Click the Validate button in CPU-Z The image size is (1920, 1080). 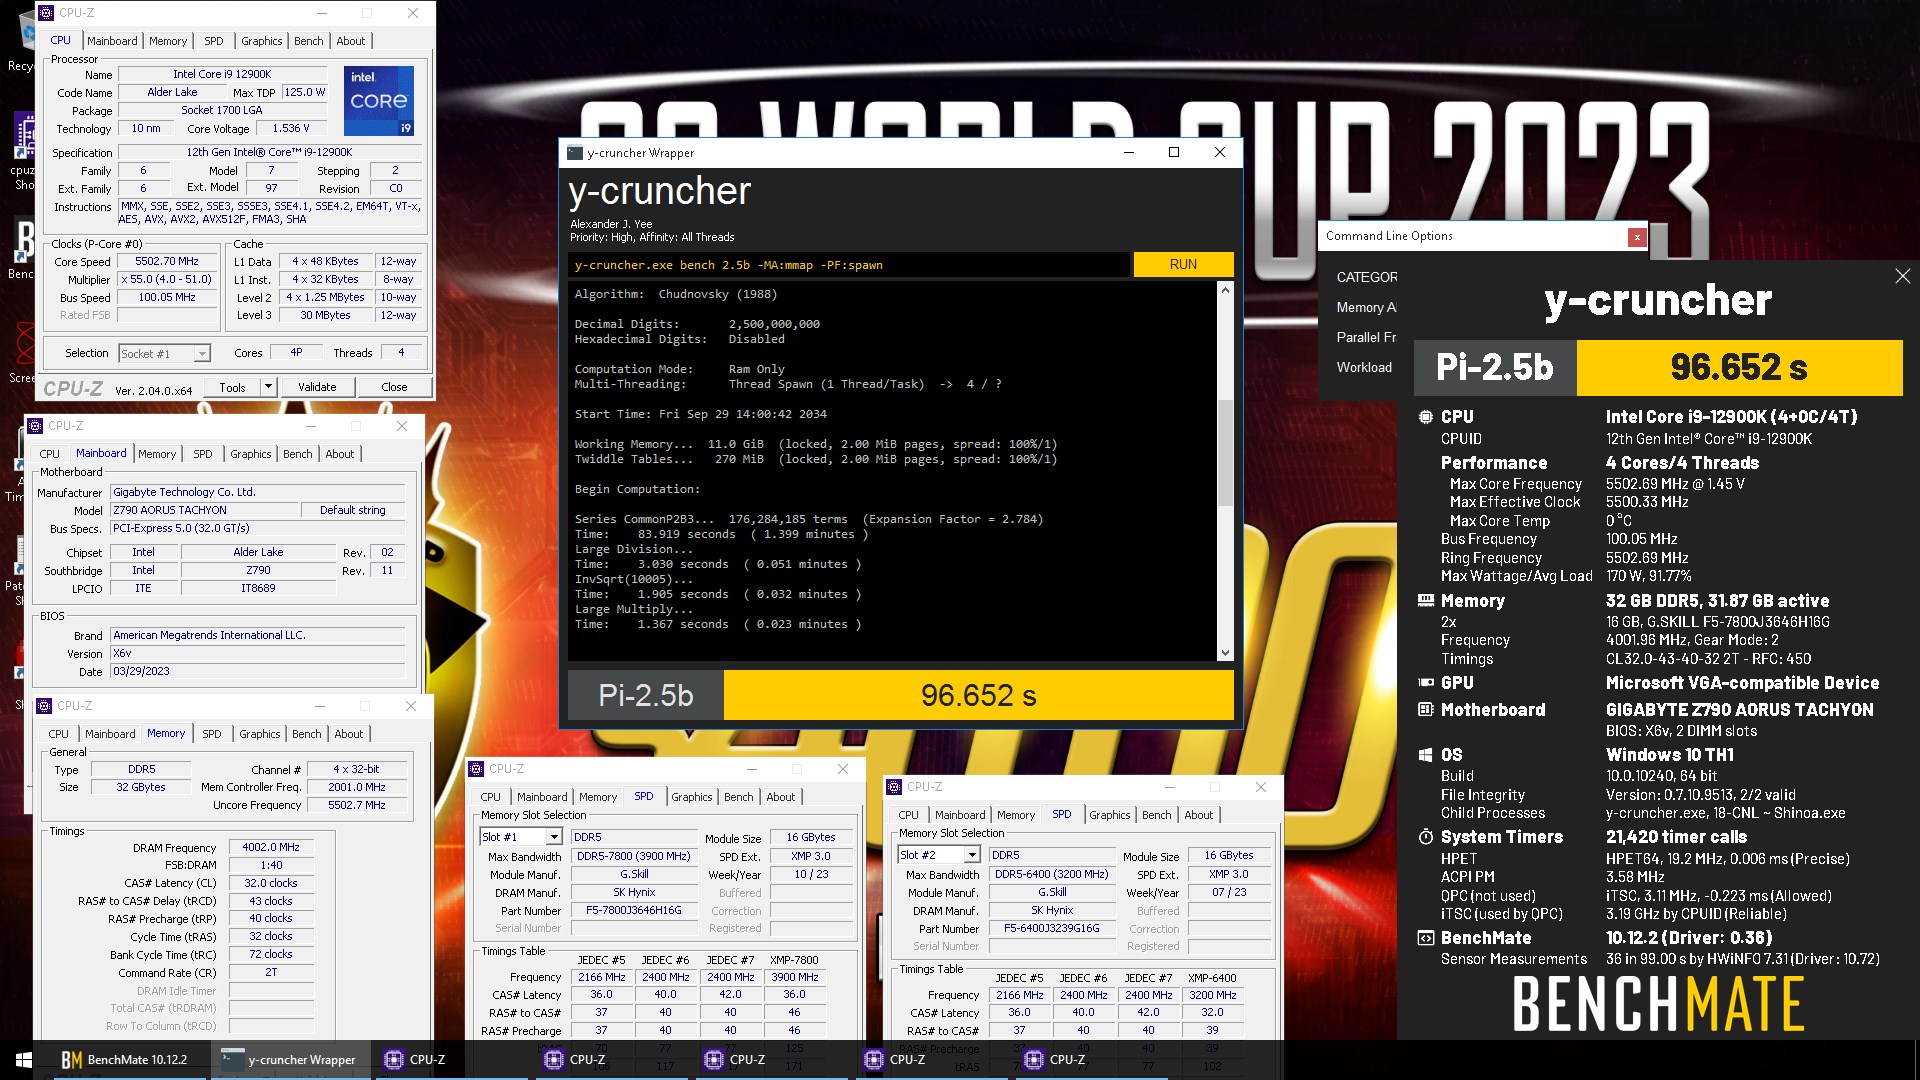pyautogui.click(x=317, y=387)
